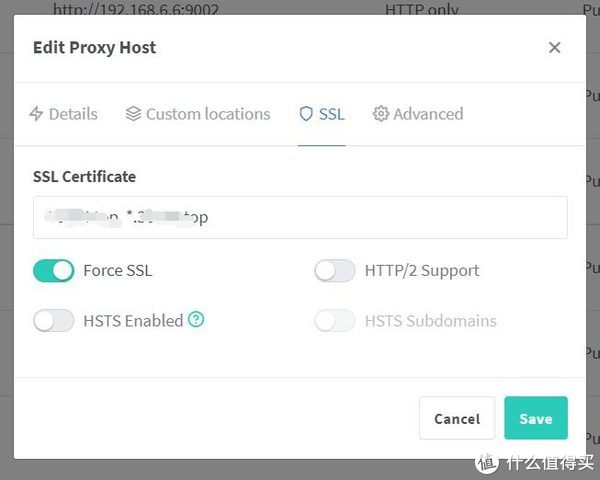Screen dimensions: 600x480
Task: Close the Edit Proxy Host dialog
Action: pos(555,47)
